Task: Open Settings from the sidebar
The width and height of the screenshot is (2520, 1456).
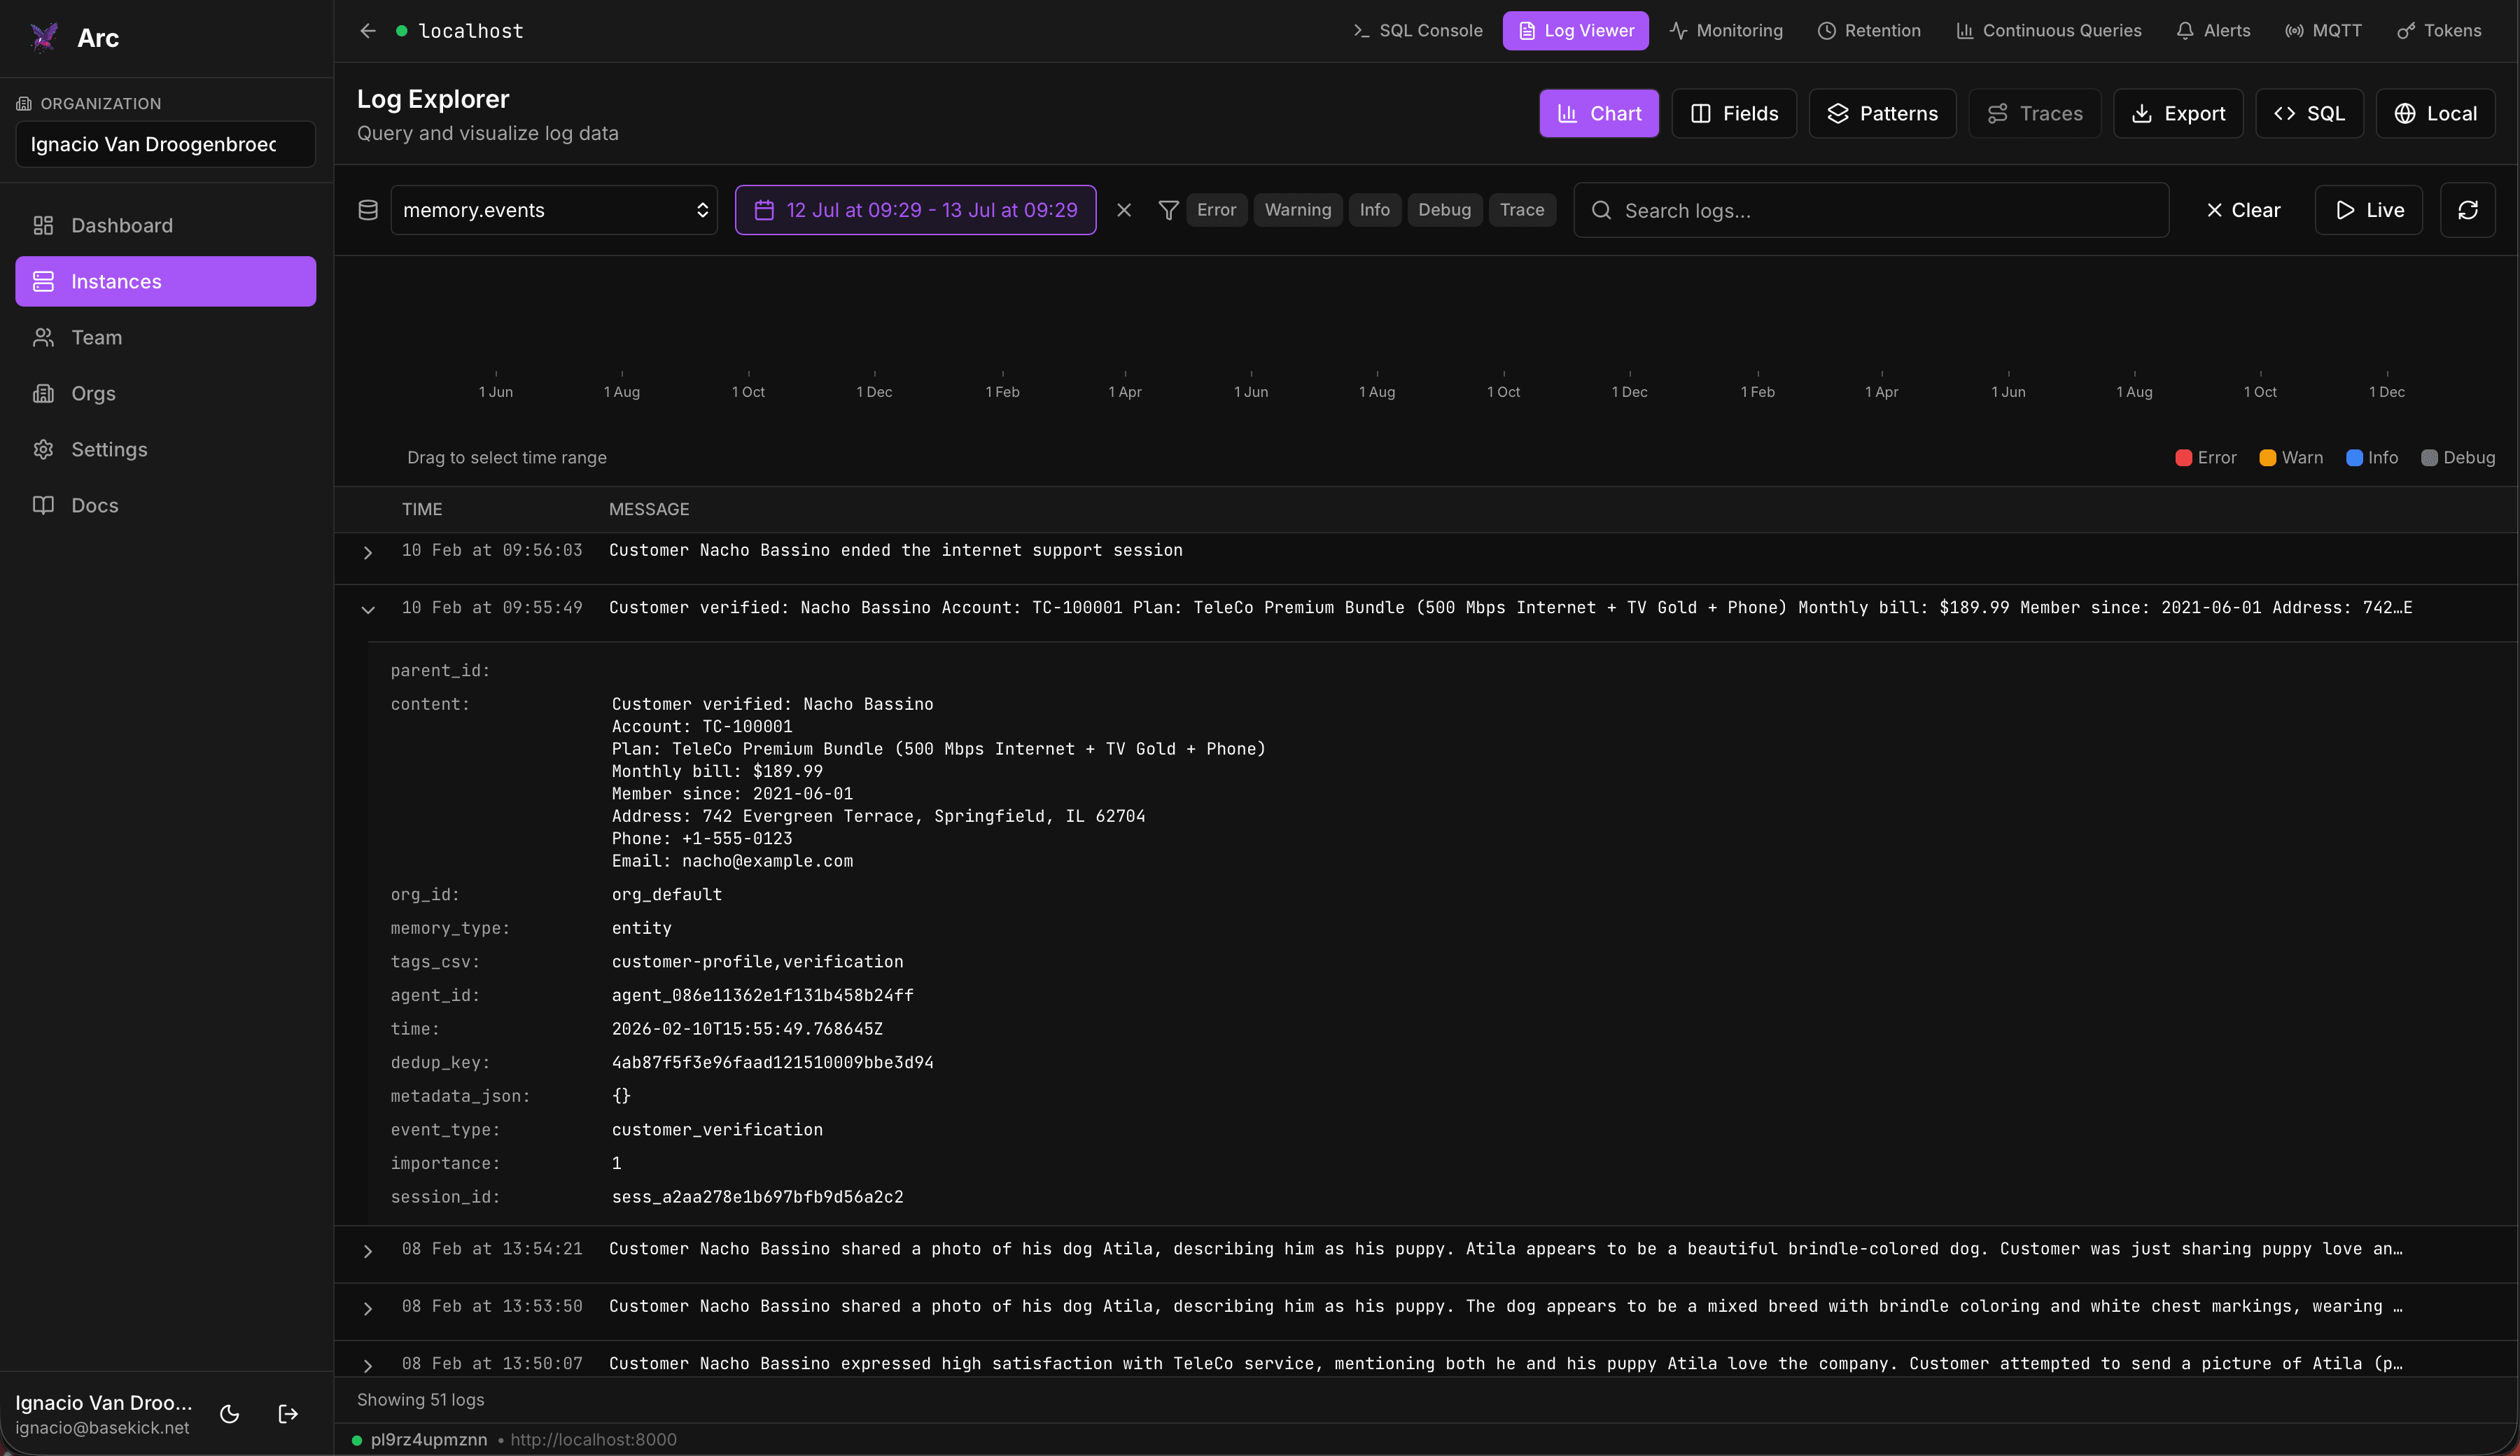Action: (166, 449)
